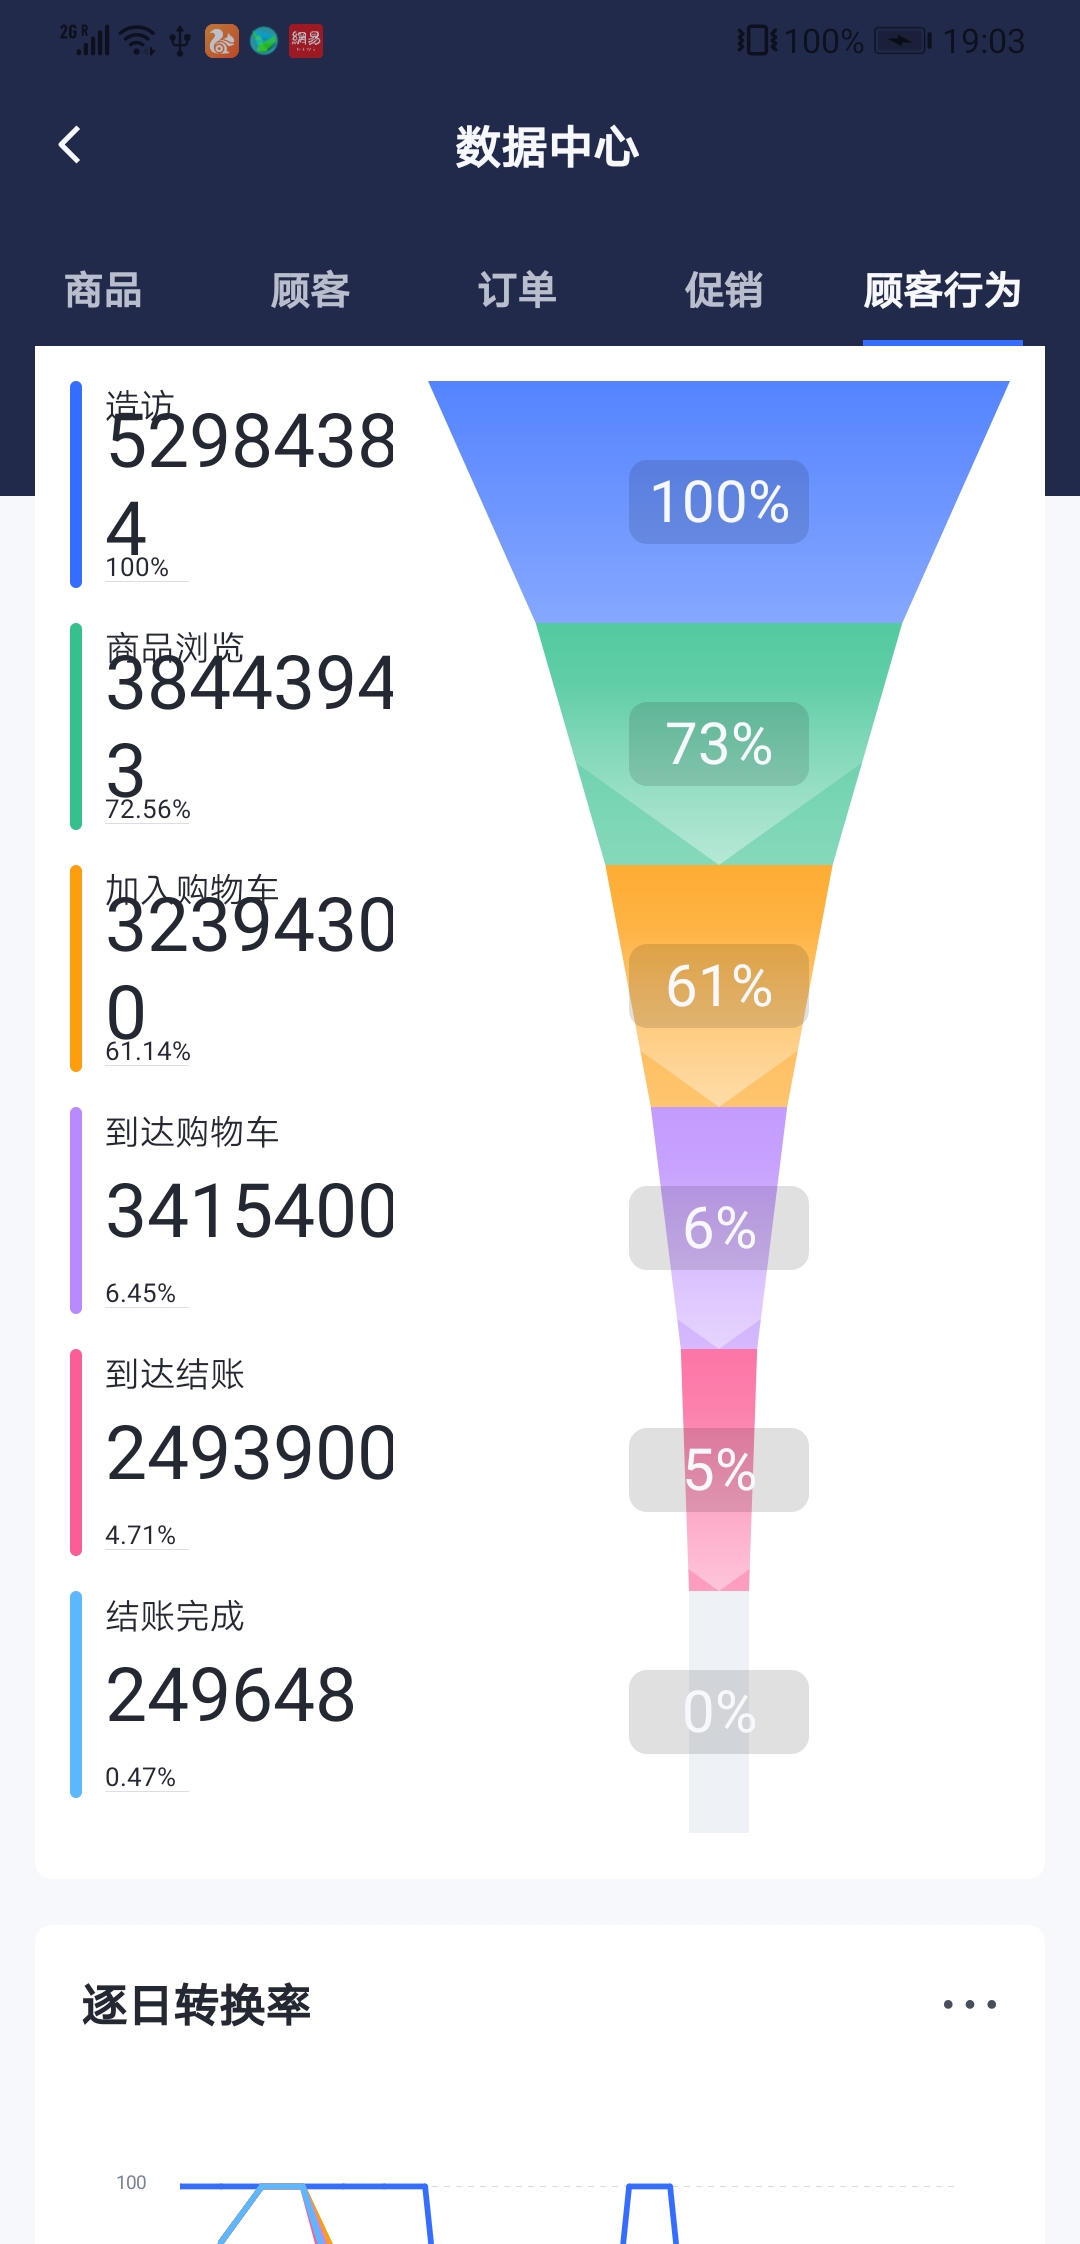Tap the USB connection status icon
The height and width of the screenshot is (2244, 1080).
[x=180, y=41]
